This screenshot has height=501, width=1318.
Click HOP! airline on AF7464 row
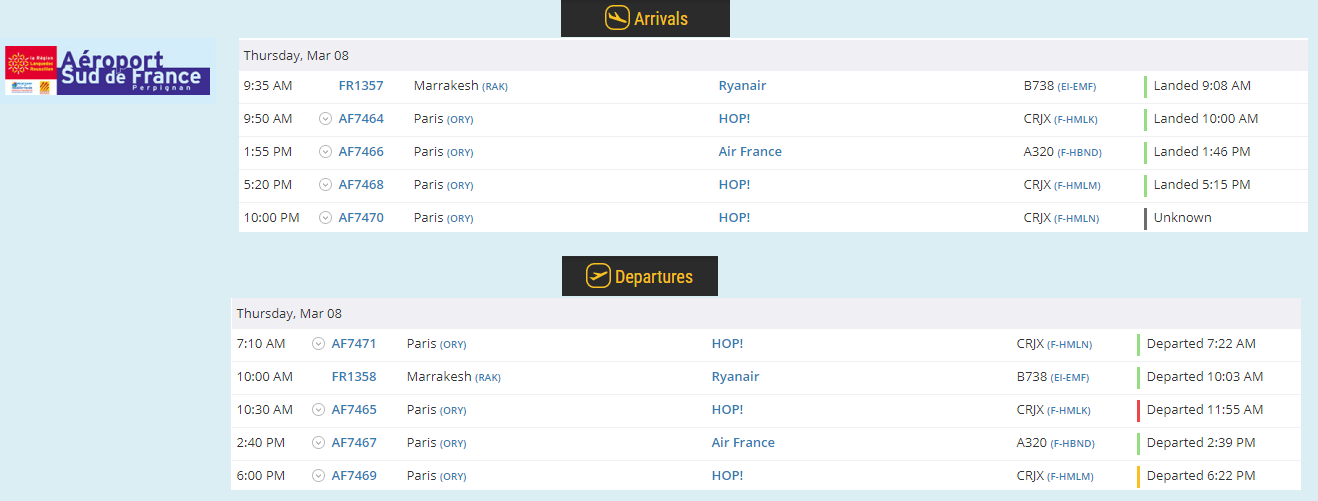[734, 119]
